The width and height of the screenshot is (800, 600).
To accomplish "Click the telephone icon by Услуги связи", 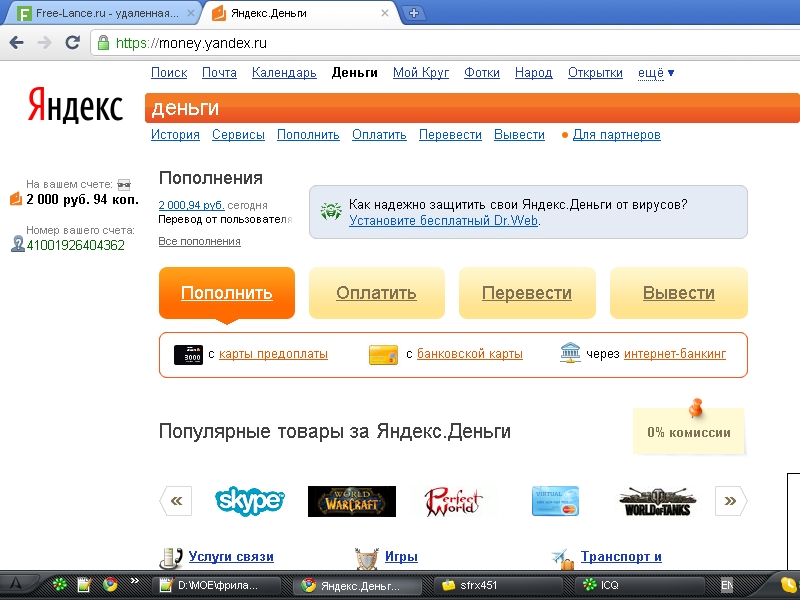I will [x=171, y=559].
